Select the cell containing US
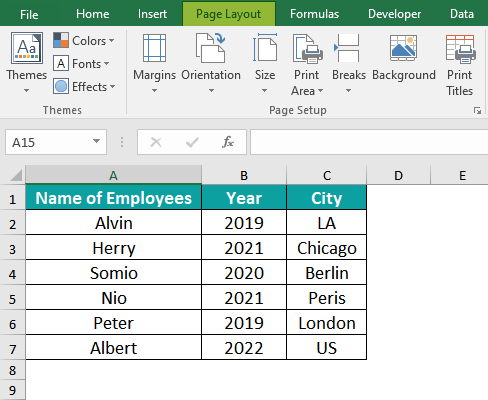 click(x=327, y=348)
